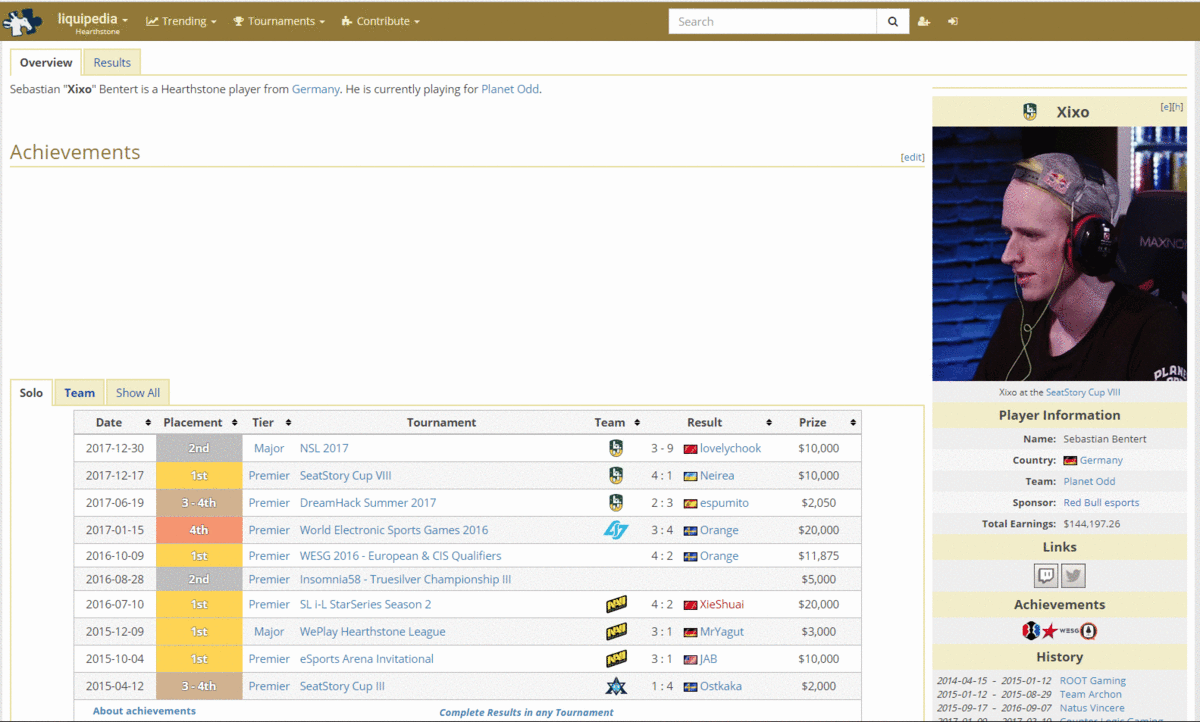
Task: Open the SeatStory Cup VIII tournament row link
Action: (x=346, y=476)
